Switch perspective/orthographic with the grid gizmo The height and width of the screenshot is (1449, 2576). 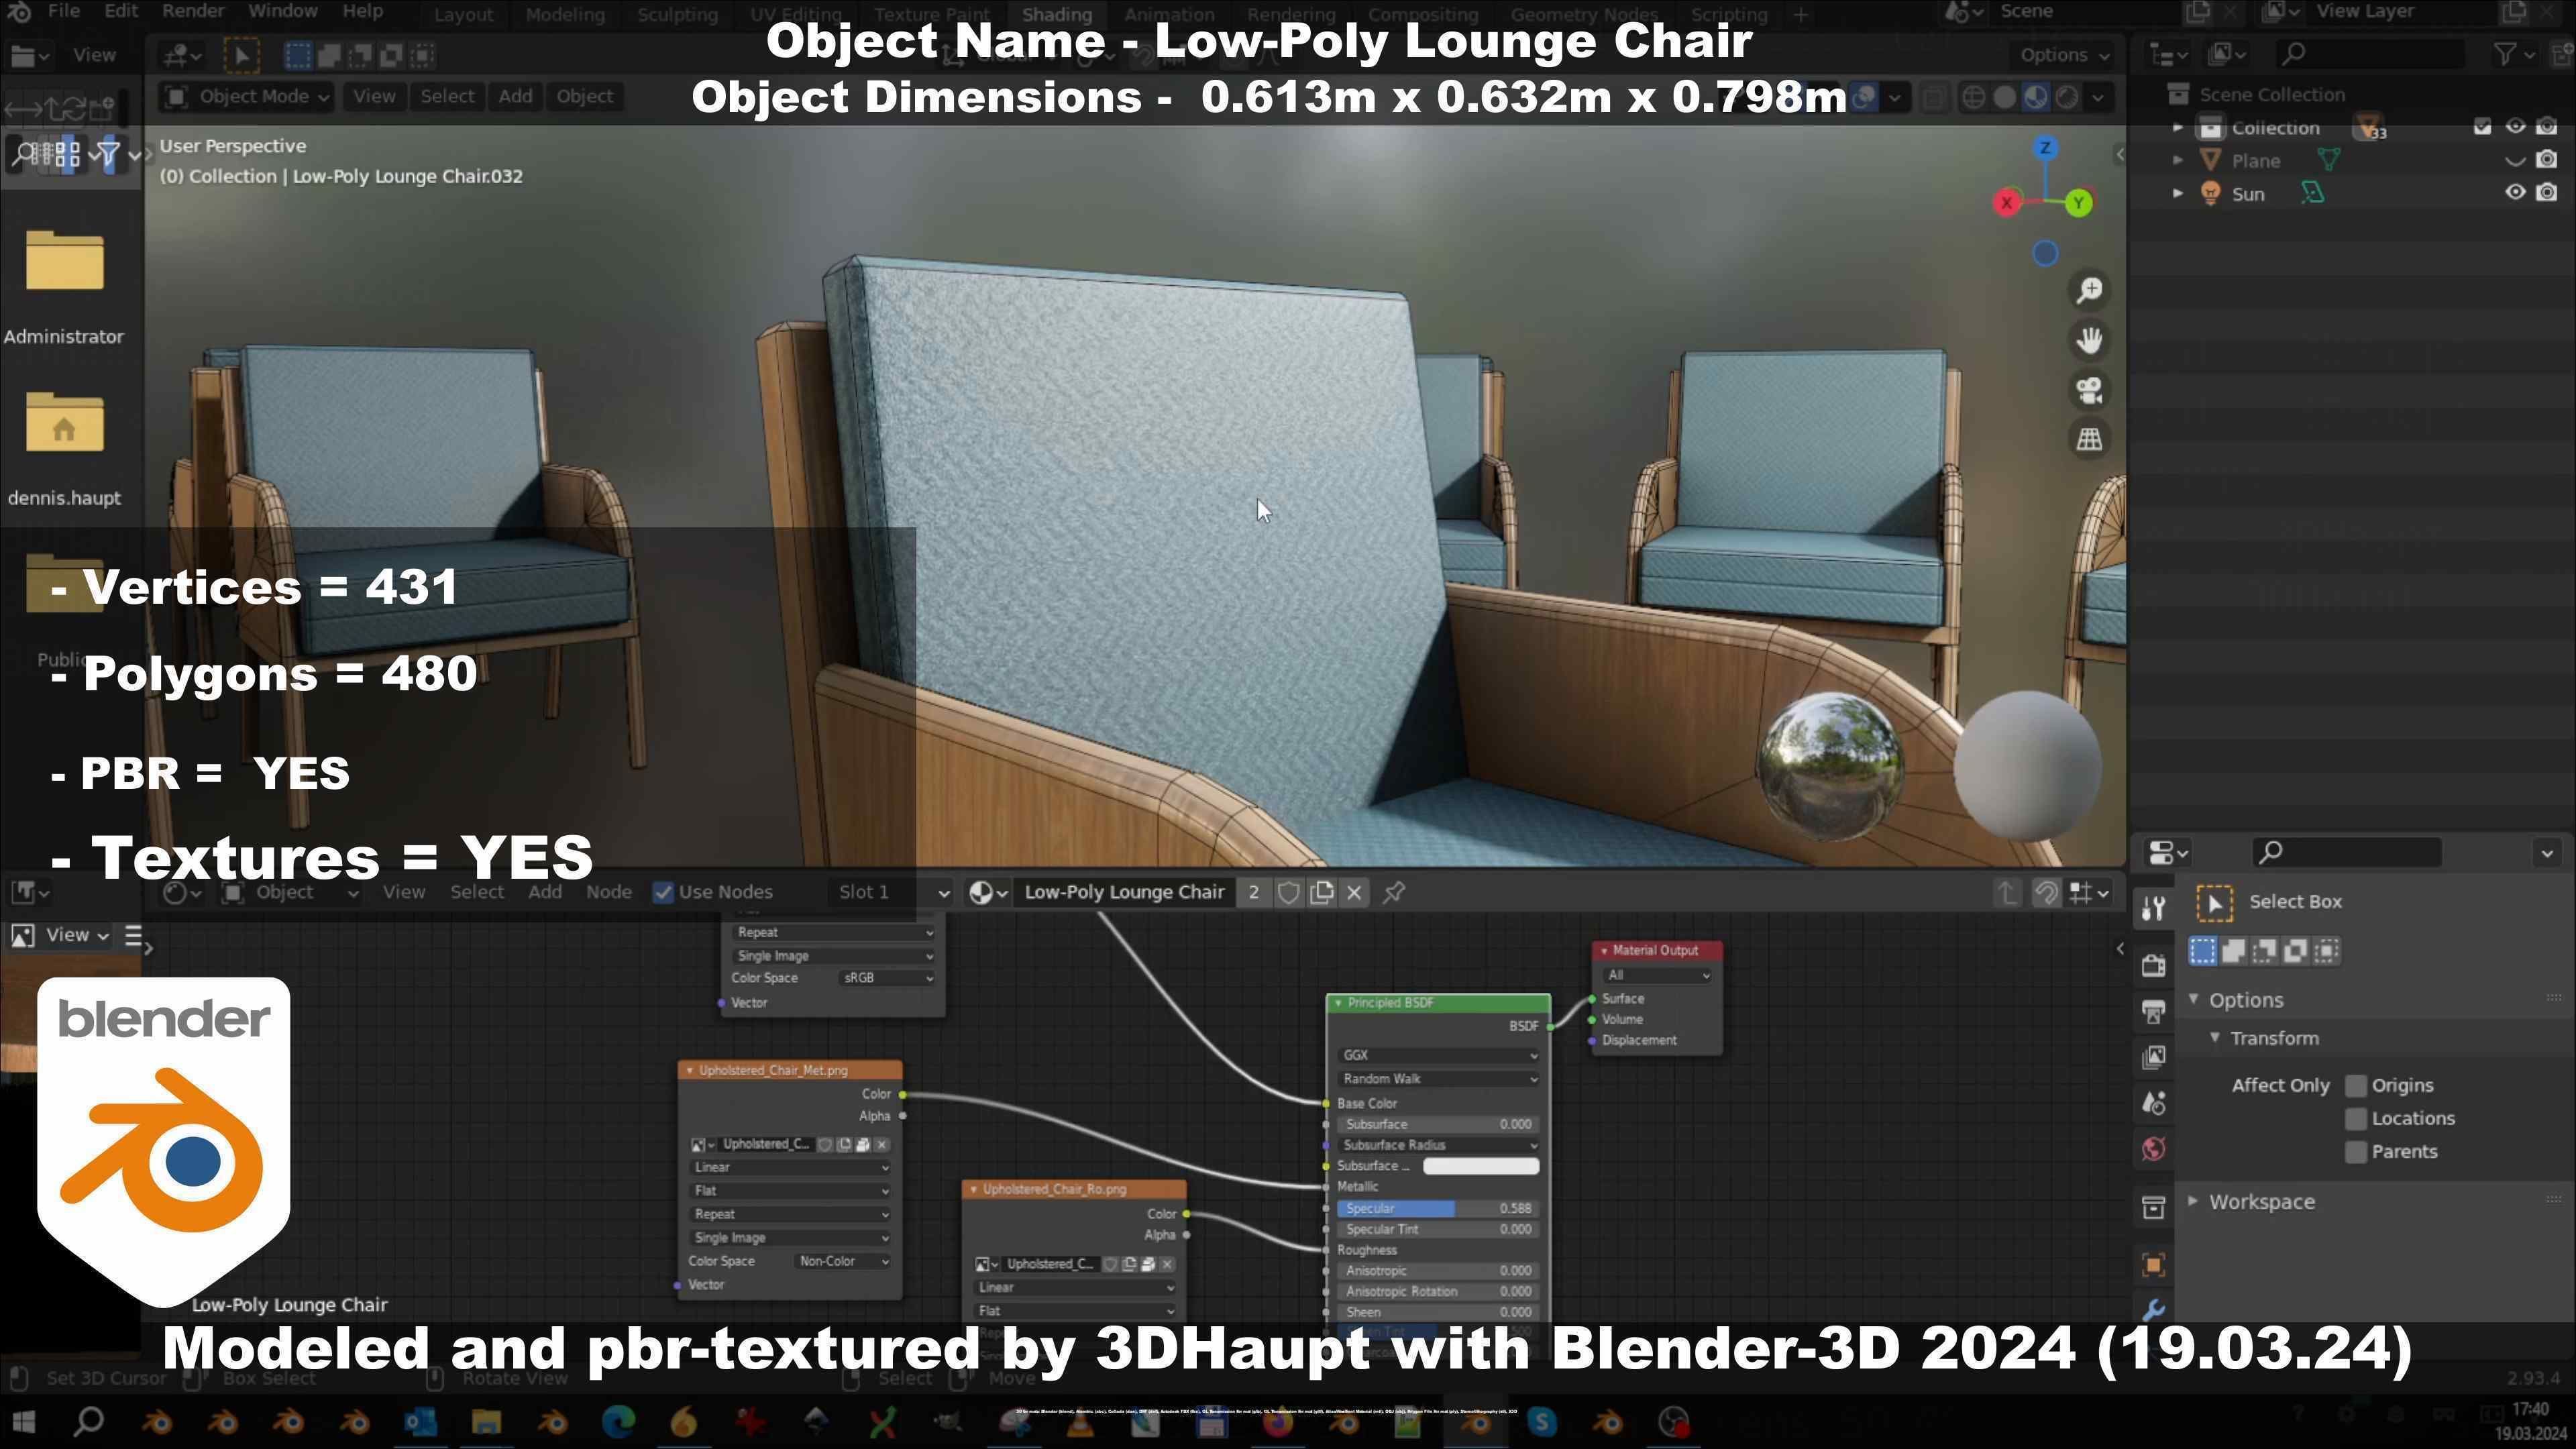pos(2089,439)
